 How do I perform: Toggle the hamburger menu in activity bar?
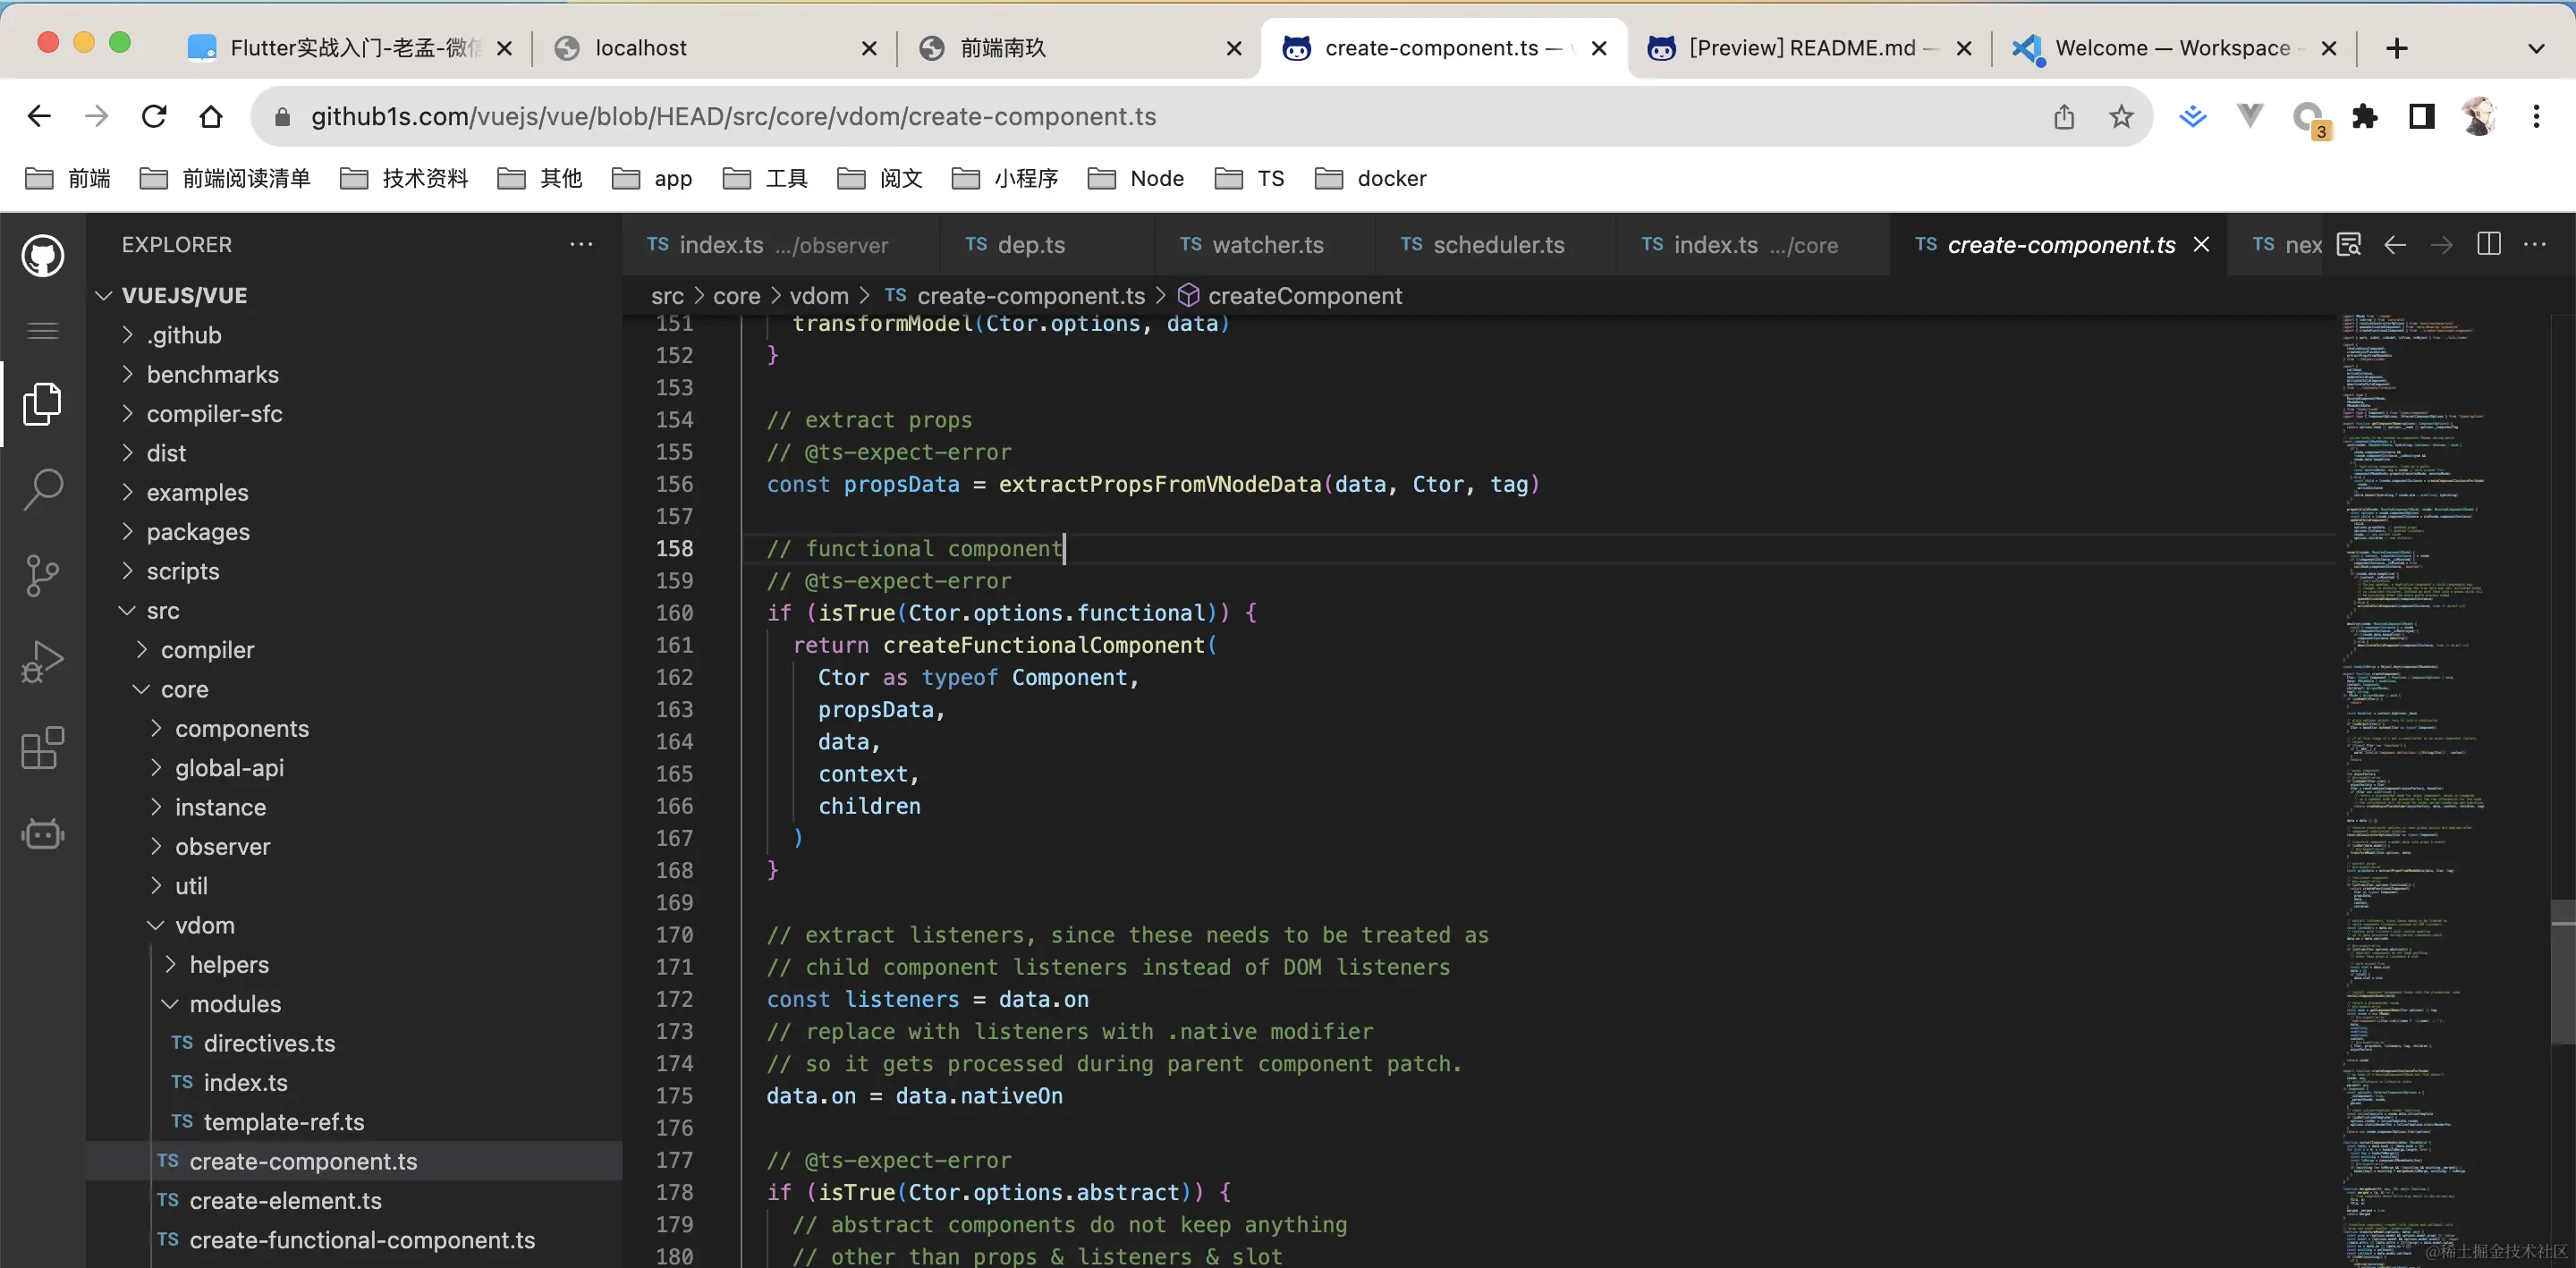click(42, 331)
